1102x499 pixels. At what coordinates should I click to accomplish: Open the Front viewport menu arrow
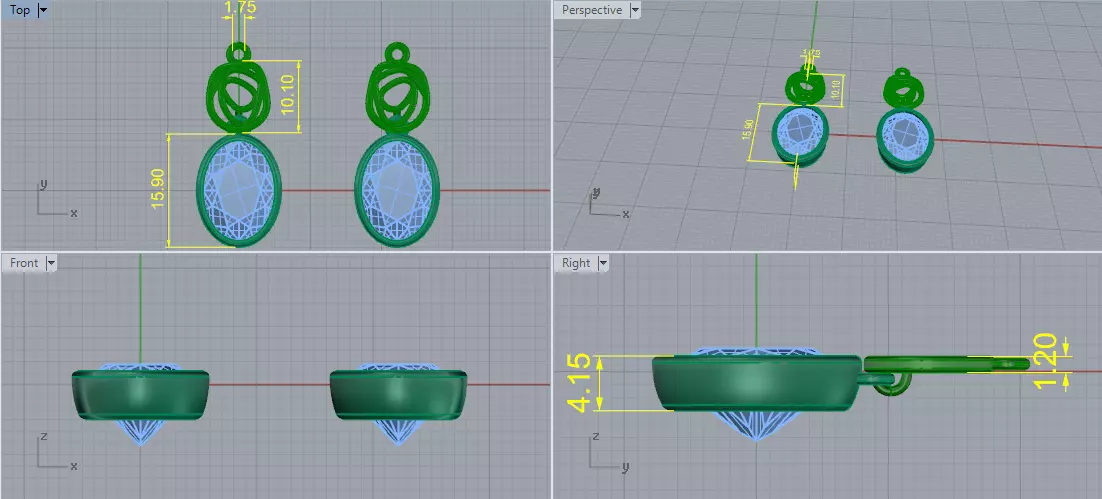tap(51, 263)
